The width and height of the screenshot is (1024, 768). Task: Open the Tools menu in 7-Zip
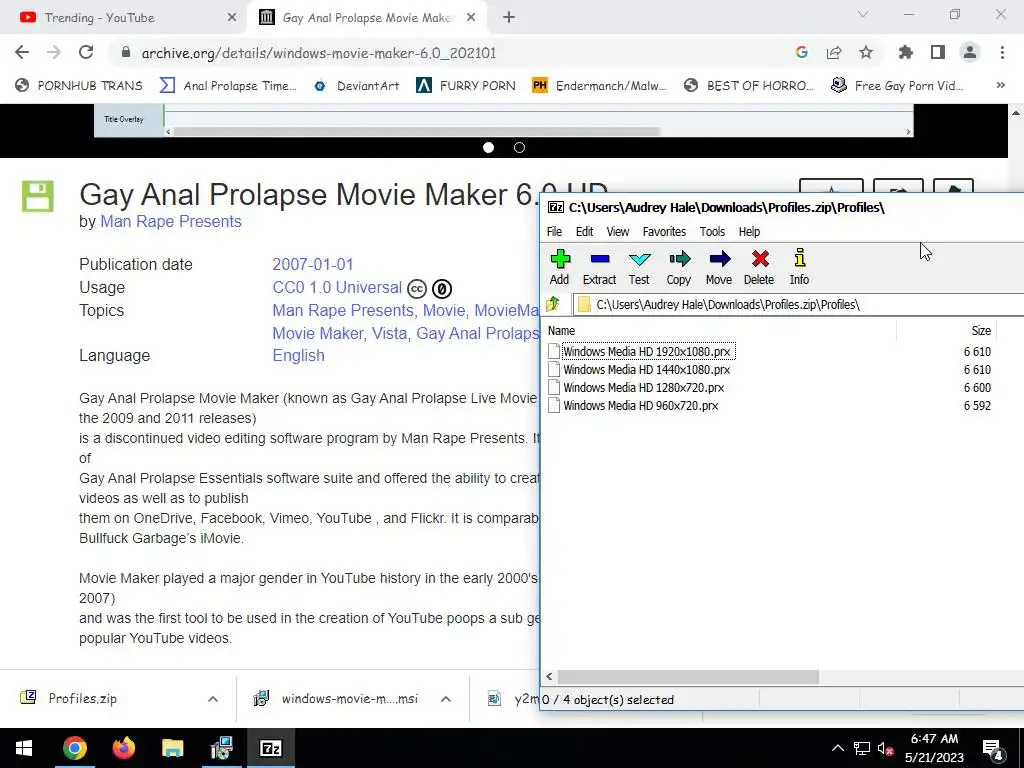click(712, 231)
